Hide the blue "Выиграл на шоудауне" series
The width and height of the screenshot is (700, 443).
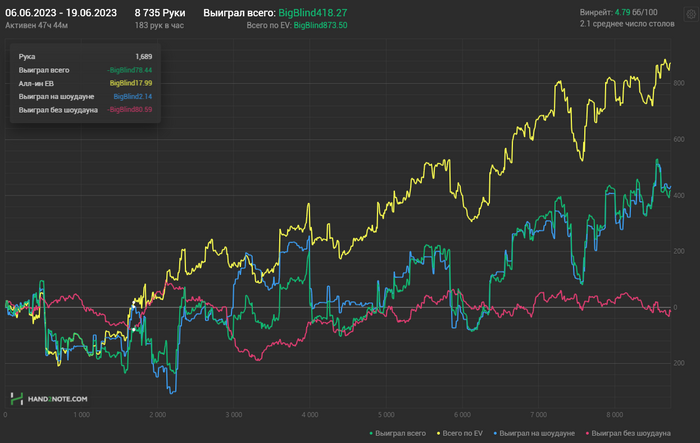click(x=535, y=432)
